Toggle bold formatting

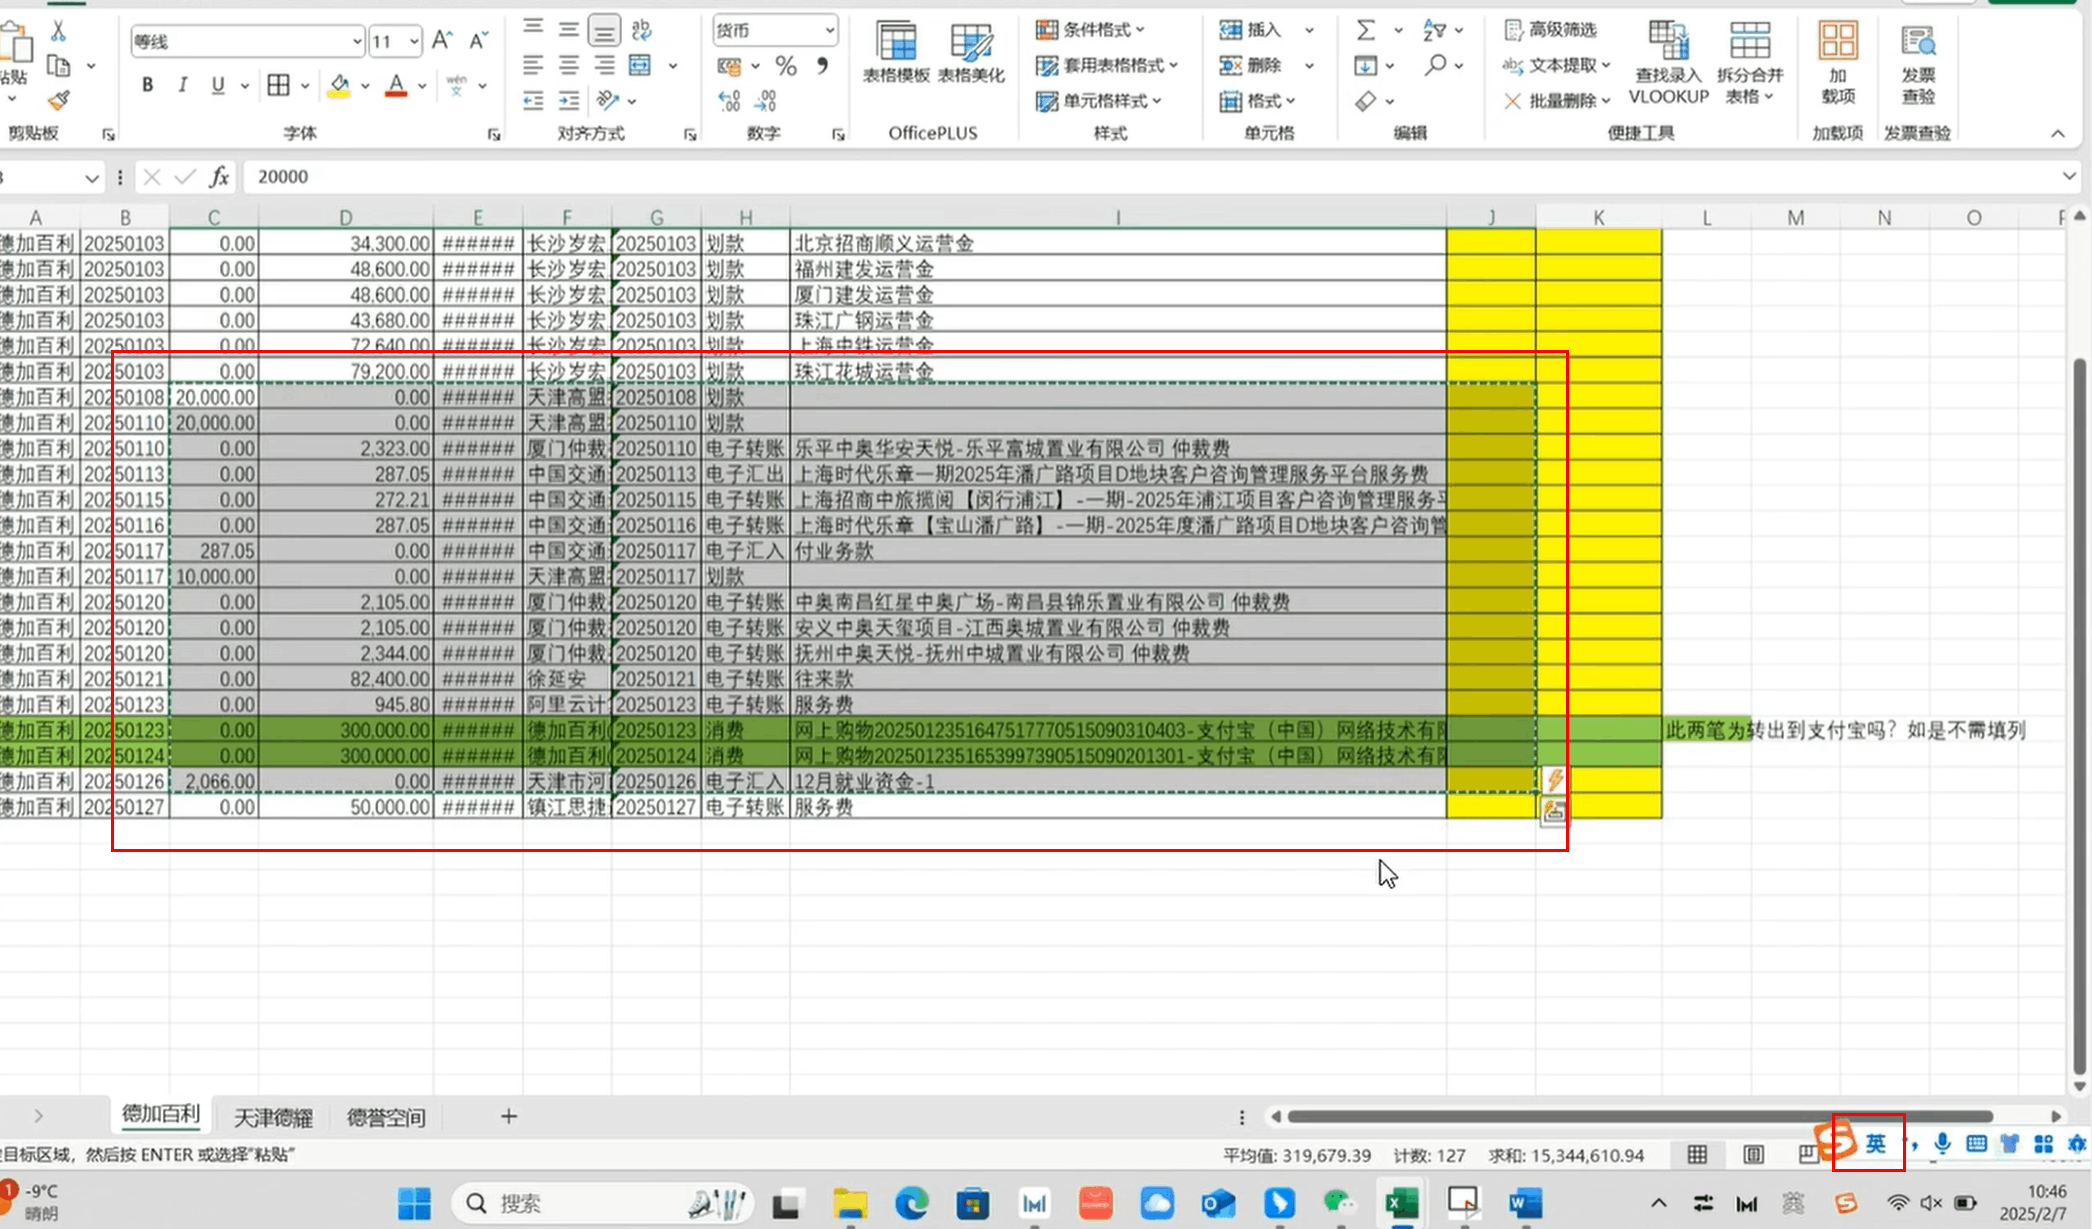(146, 85)
